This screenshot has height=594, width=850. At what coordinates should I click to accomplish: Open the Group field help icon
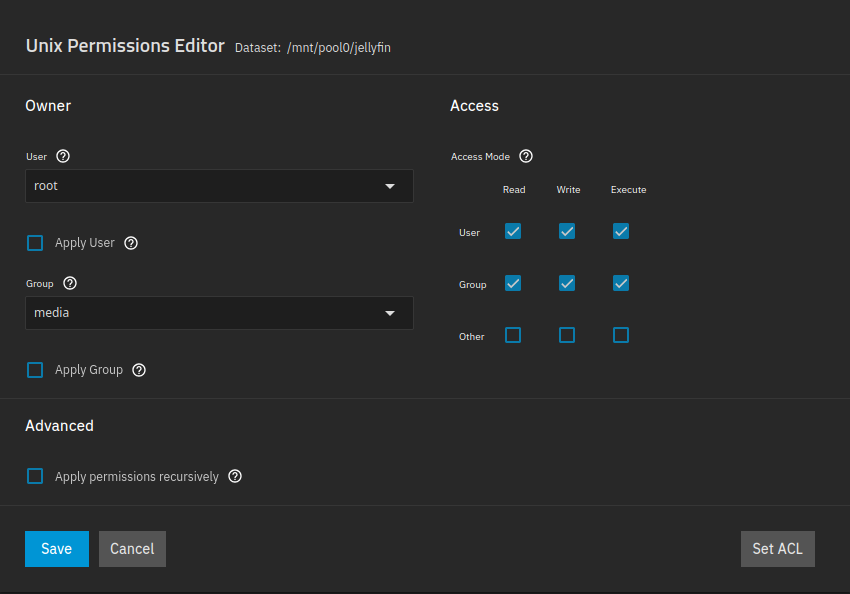tap(69, 283)
